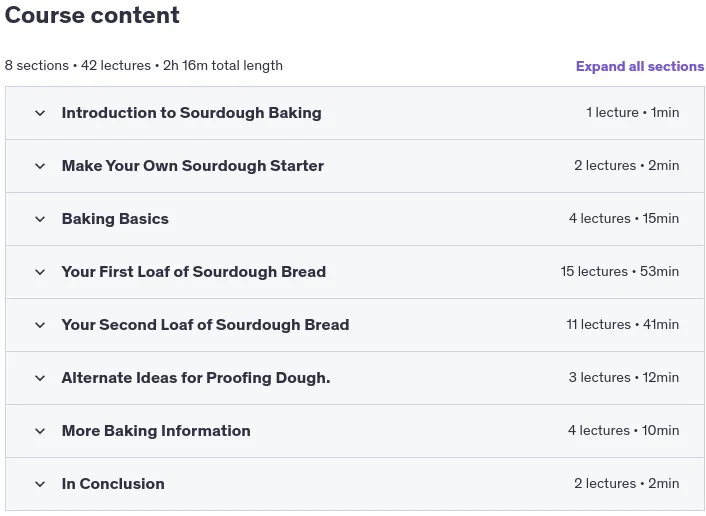This screenshot has height=516, width=706.
Task: Open Your Second Loaf of Sourdough Bread title
Action: click(205, 325)
